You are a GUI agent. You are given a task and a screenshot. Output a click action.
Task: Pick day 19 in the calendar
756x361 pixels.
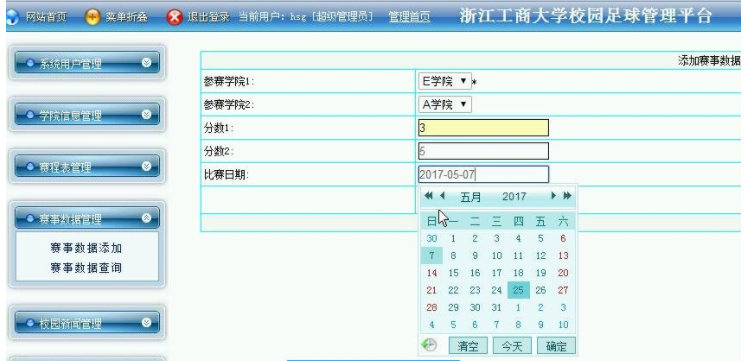(x=541, y=273)
